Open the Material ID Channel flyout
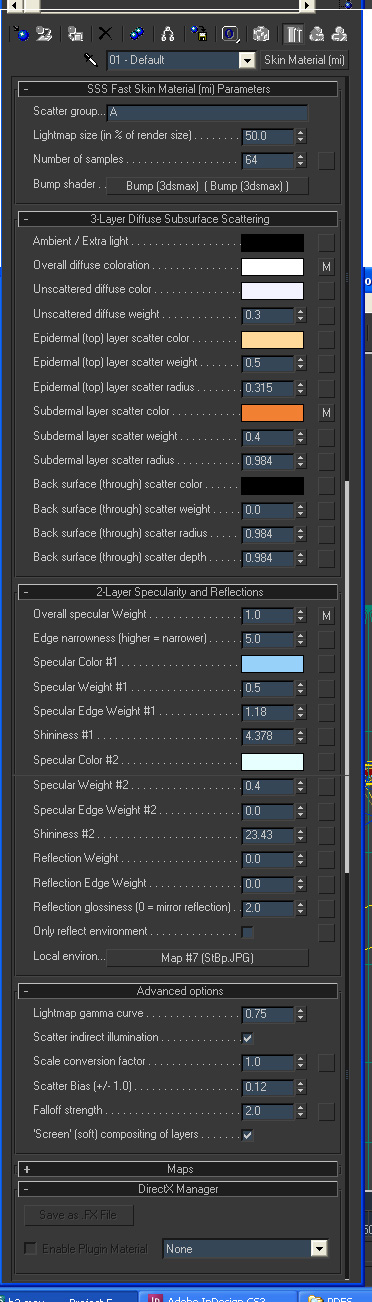The image size is (372, 1302). 230,34
